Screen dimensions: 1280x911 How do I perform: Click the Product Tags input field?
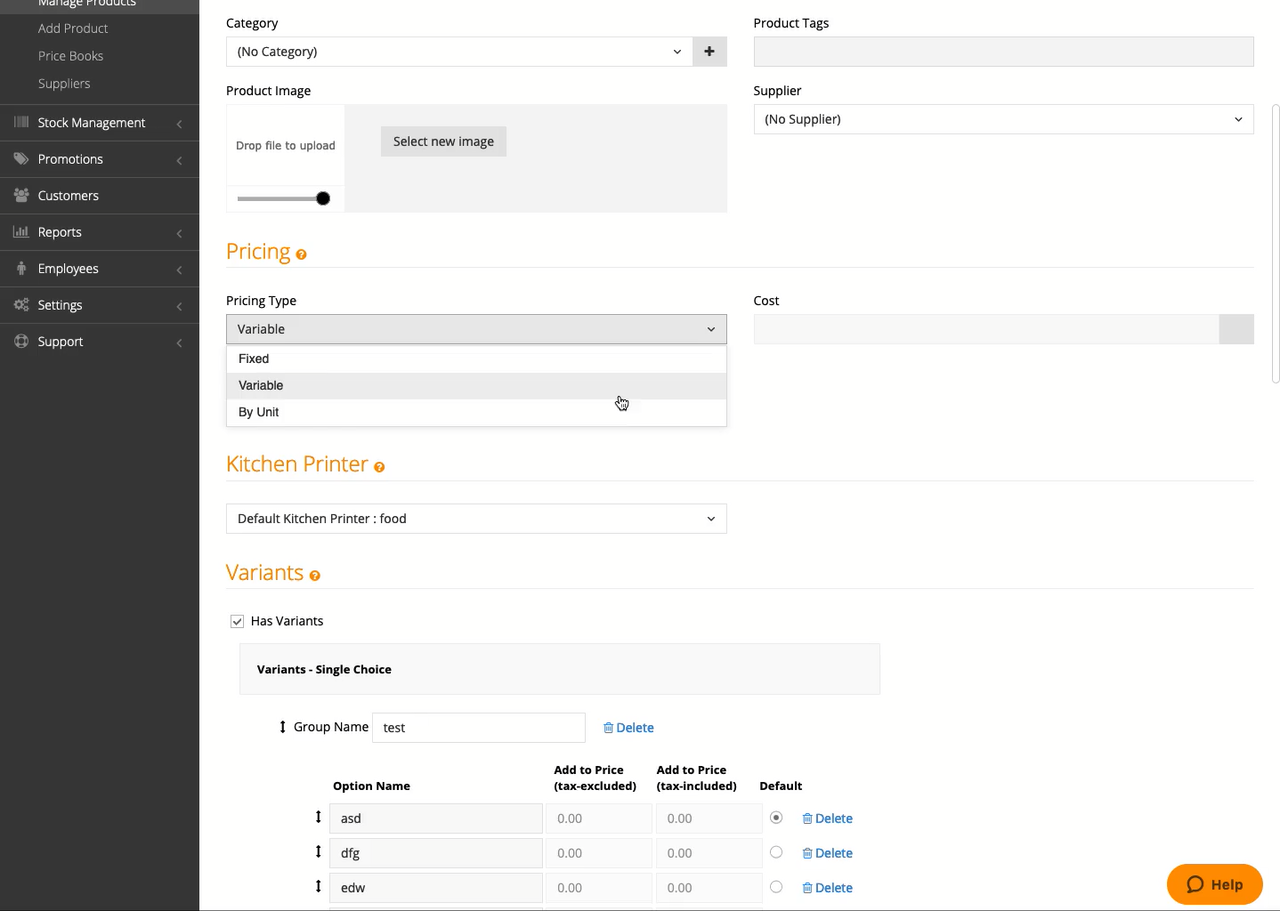[x=1003, y=51]
